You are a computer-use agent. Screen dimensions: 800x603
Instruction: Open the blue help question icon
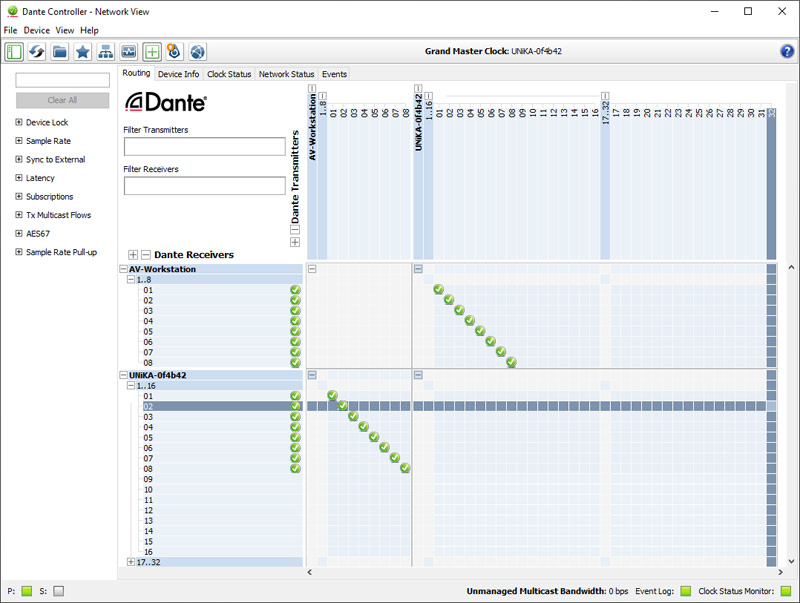[787, 51]
